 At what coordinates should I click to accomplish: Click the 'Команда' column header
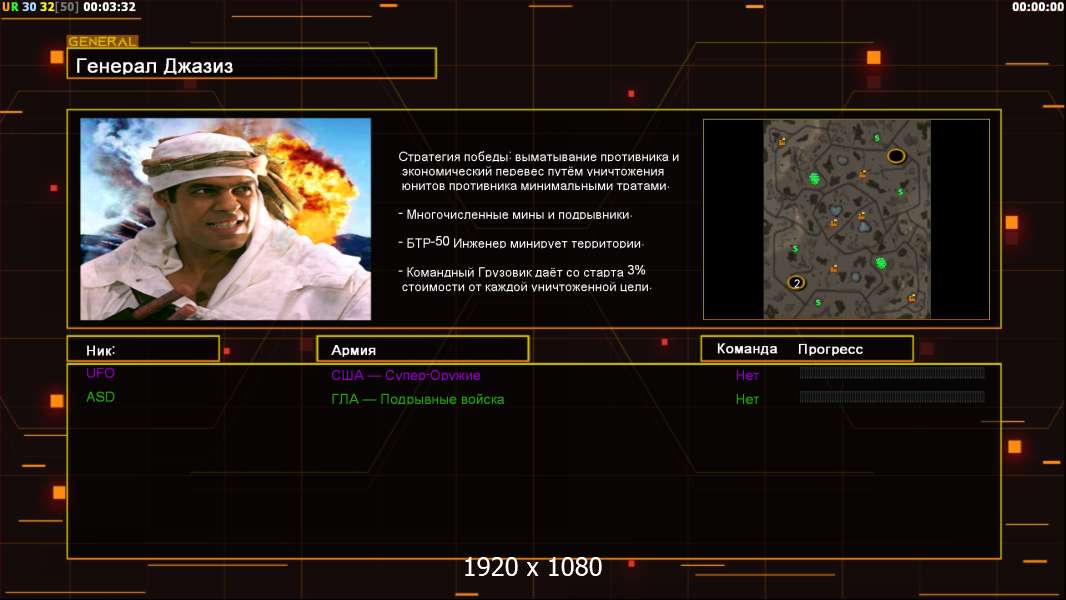(x=746, y=349)
